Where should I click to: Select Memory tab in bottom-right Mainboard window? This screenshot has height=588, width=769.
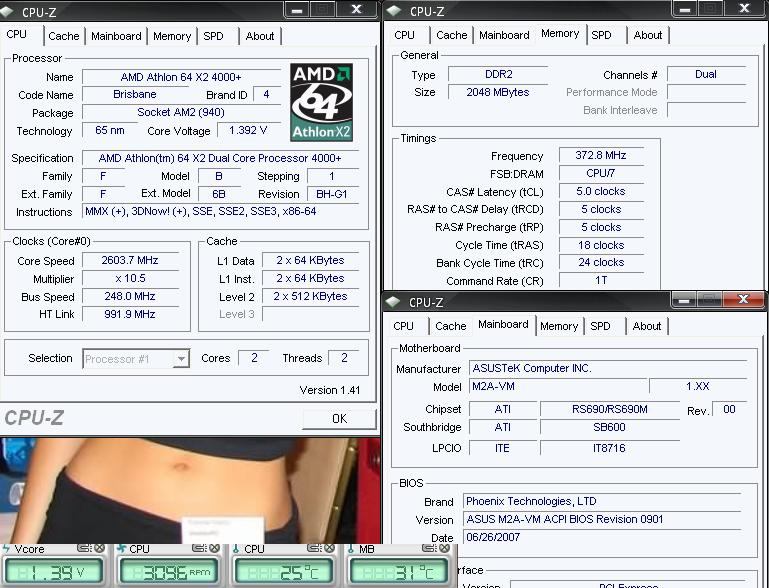pos(559,326)
